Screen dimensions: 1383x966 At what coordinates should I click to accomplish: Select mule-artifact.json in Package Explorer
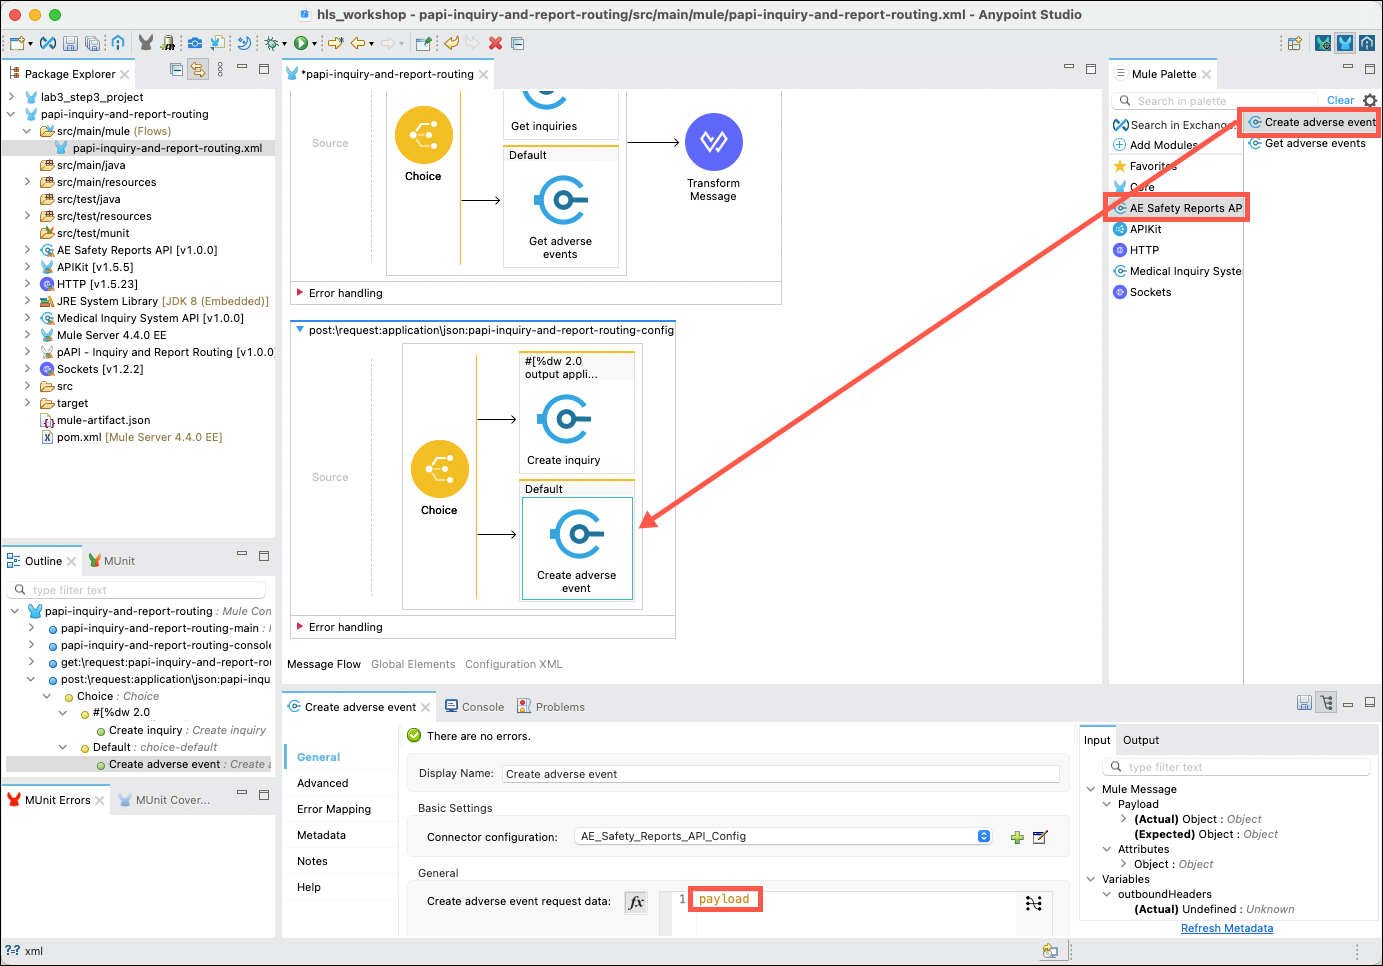coord(96,420)
